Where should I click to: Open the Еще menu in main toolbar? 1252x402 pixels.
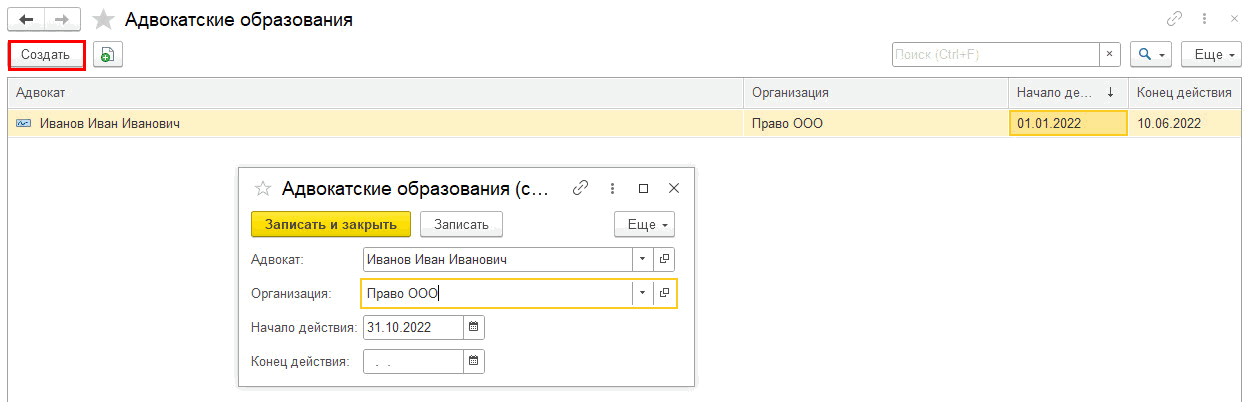pos(1211,55)
